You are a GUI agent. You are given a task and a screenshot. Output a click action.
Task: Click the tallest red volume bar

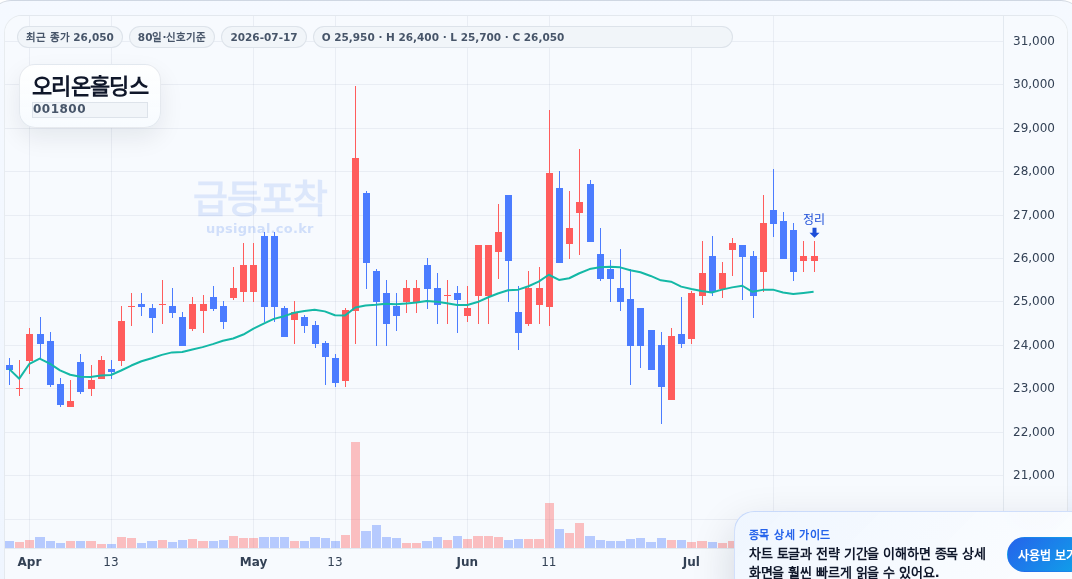[x=356, y=495]
